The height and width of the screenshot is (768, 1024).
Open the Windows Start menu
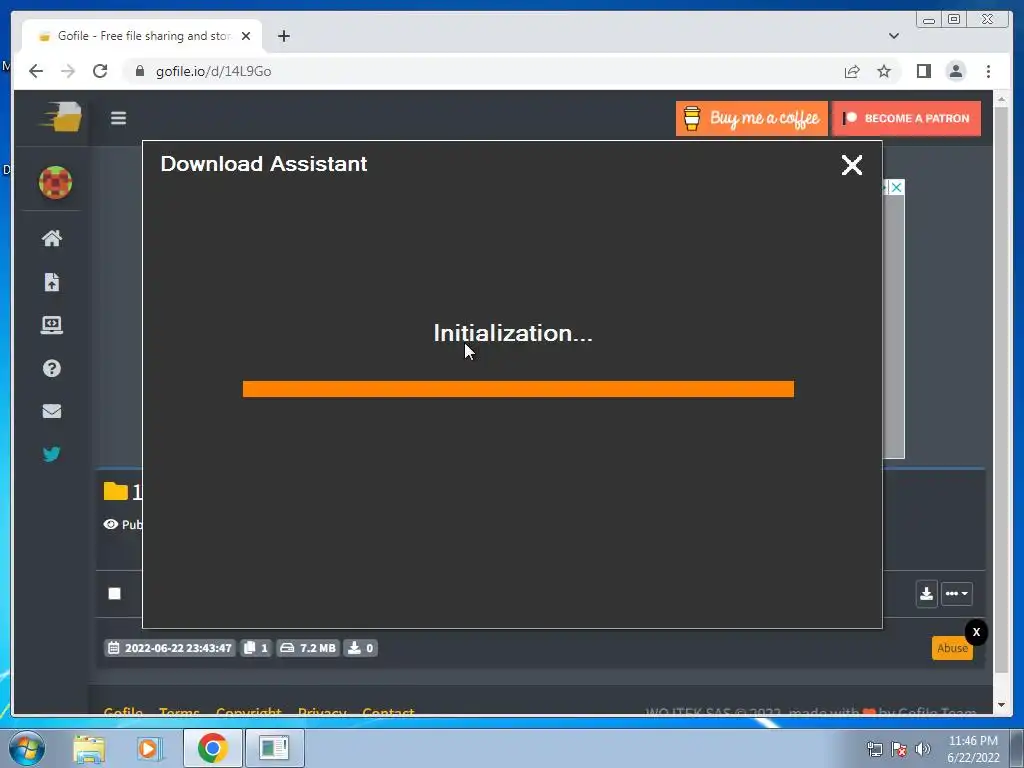pyautogui.click(x=27, y=748)
